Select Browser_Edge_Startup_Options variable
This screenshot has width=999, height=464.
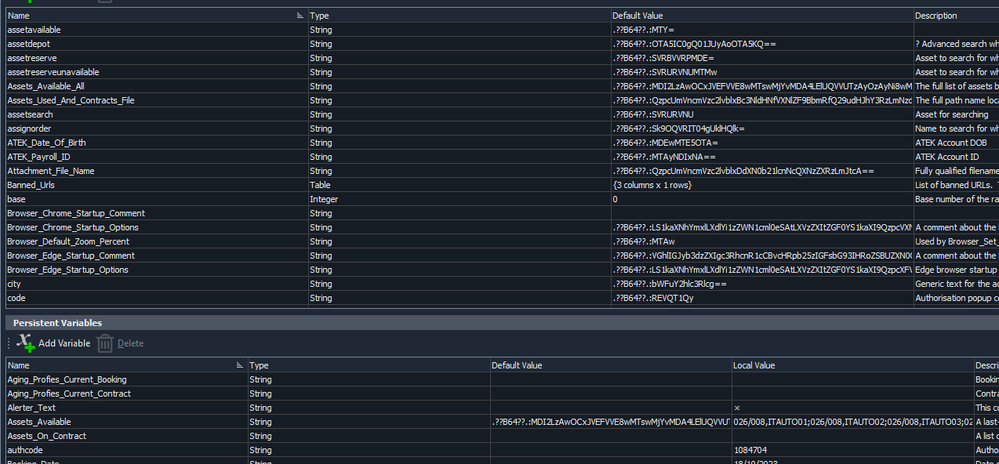point(67,269)
